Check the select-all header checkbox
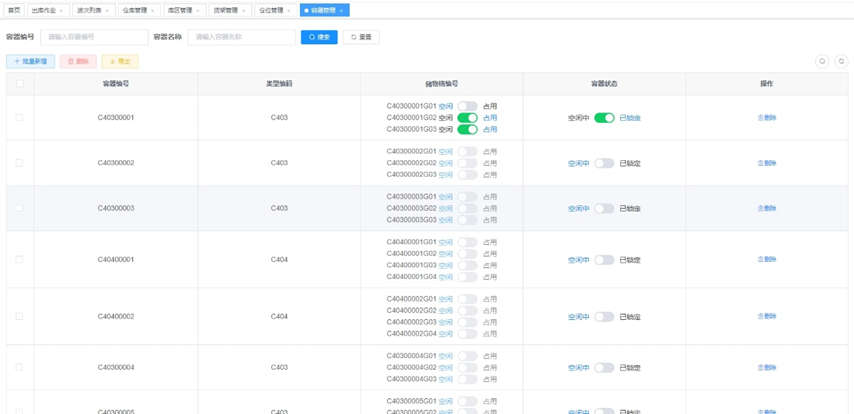Screen dimensions: 854x414 (x=19, y=84)
